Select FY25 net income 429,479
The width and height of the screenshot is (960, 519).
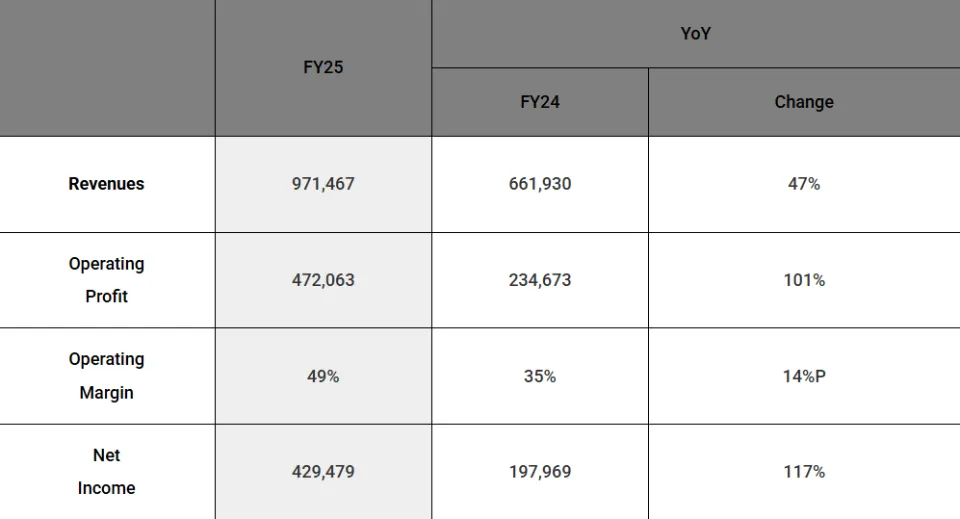(x=323, y=471)
